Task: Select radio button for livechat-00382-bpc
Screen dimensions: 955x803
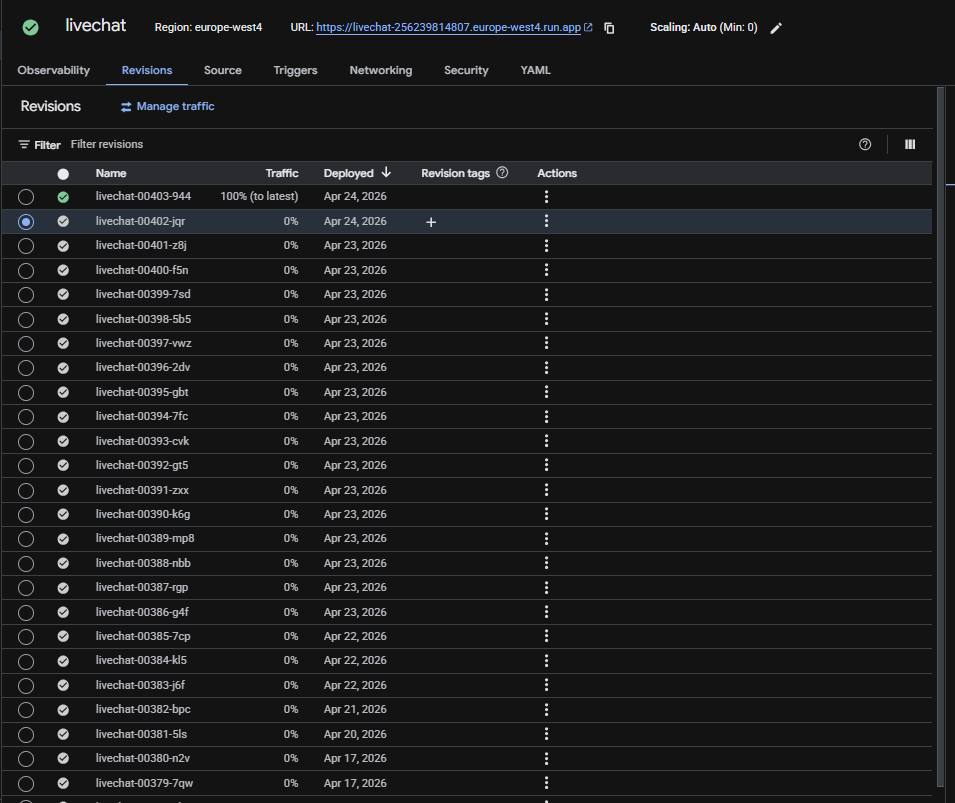Action: [26, 710]
